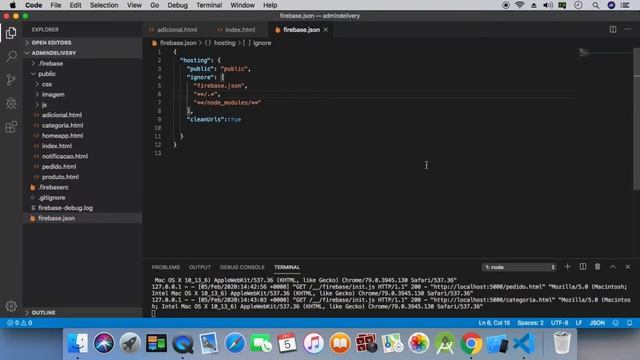Open firebase-debug.log in explorer

(x=65, y=208)
